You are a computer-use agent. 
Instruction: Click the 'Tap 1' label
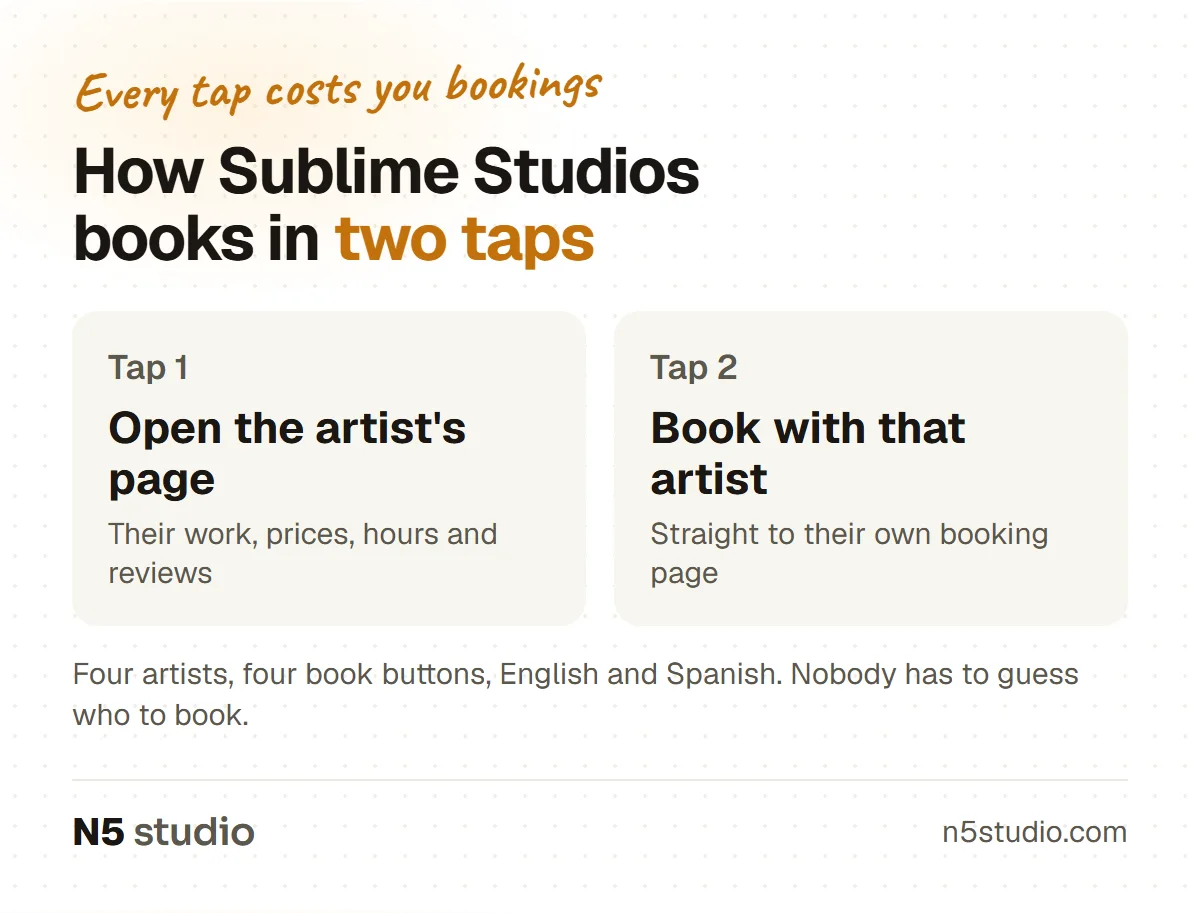[149, 367]
